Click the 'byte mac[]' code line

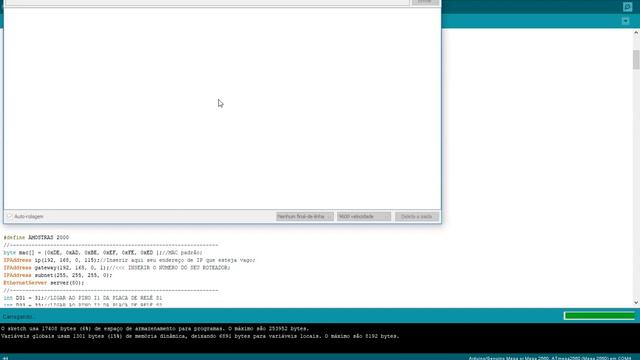coord(102,253)
